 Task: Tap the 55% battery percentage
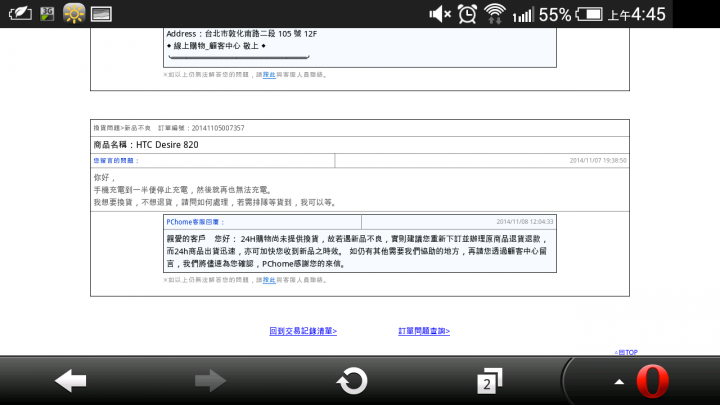[x=555, y=15]
